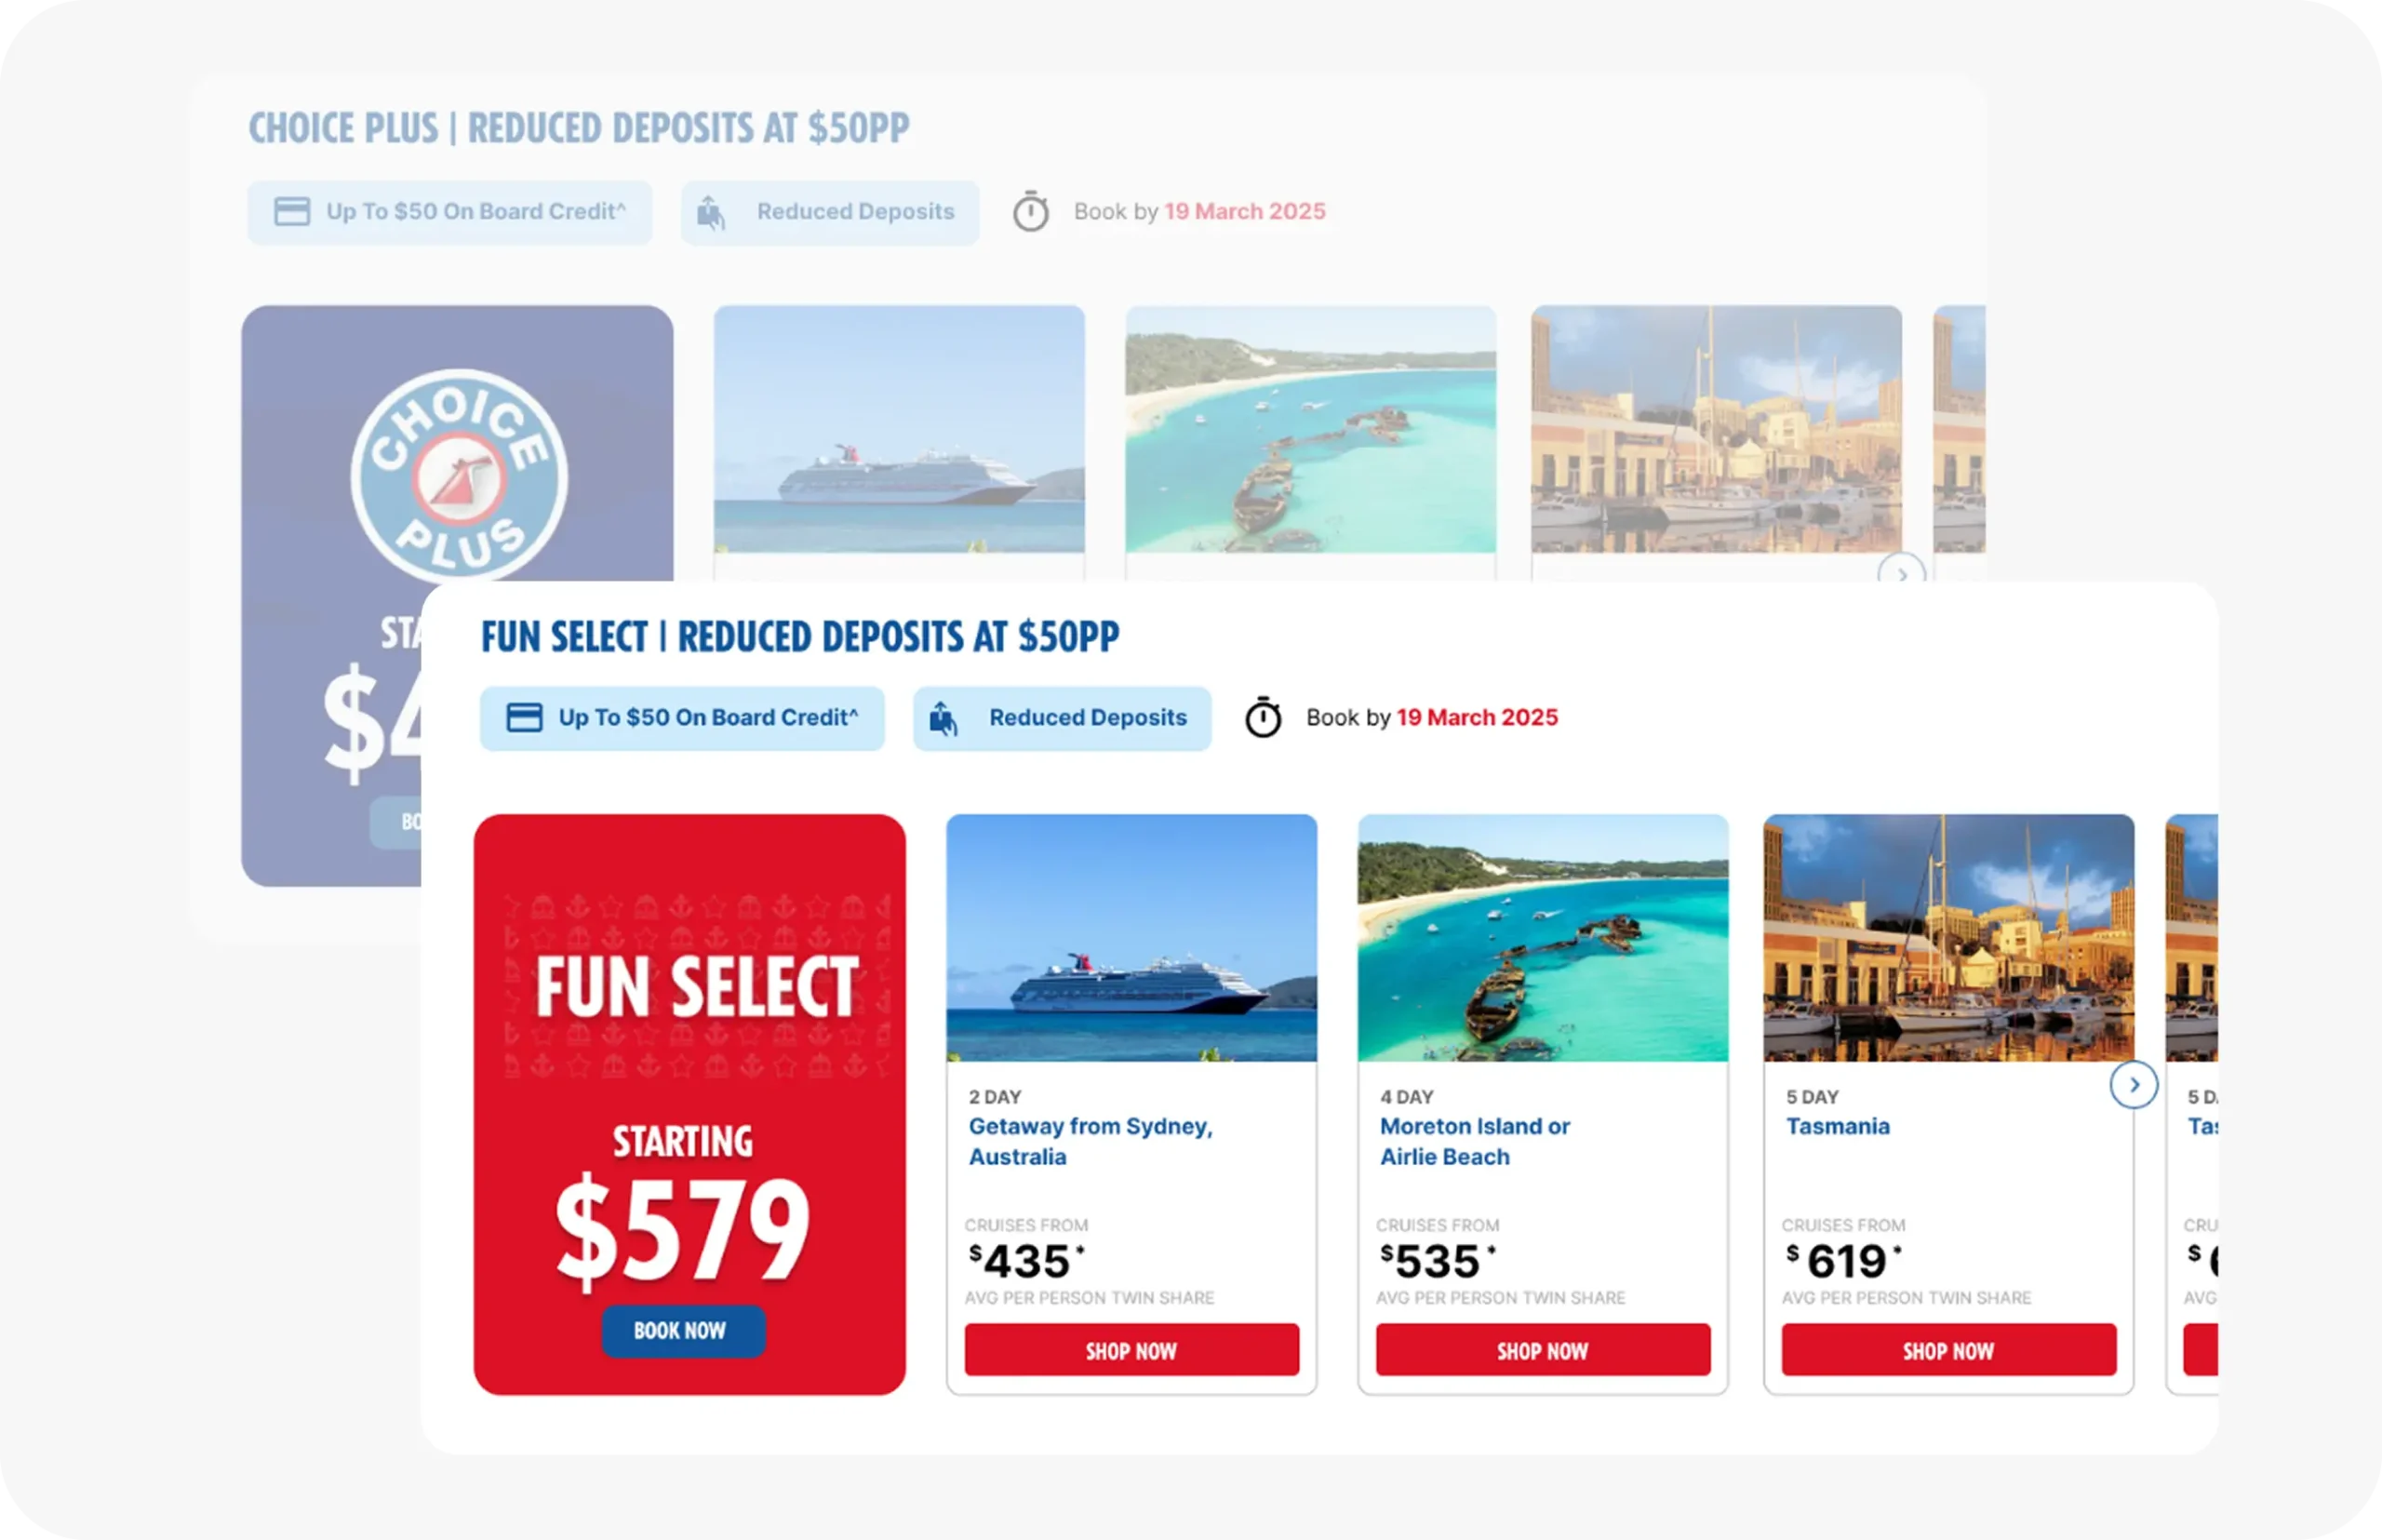Click the Choice Plus circular logo badge

point(459,477)
